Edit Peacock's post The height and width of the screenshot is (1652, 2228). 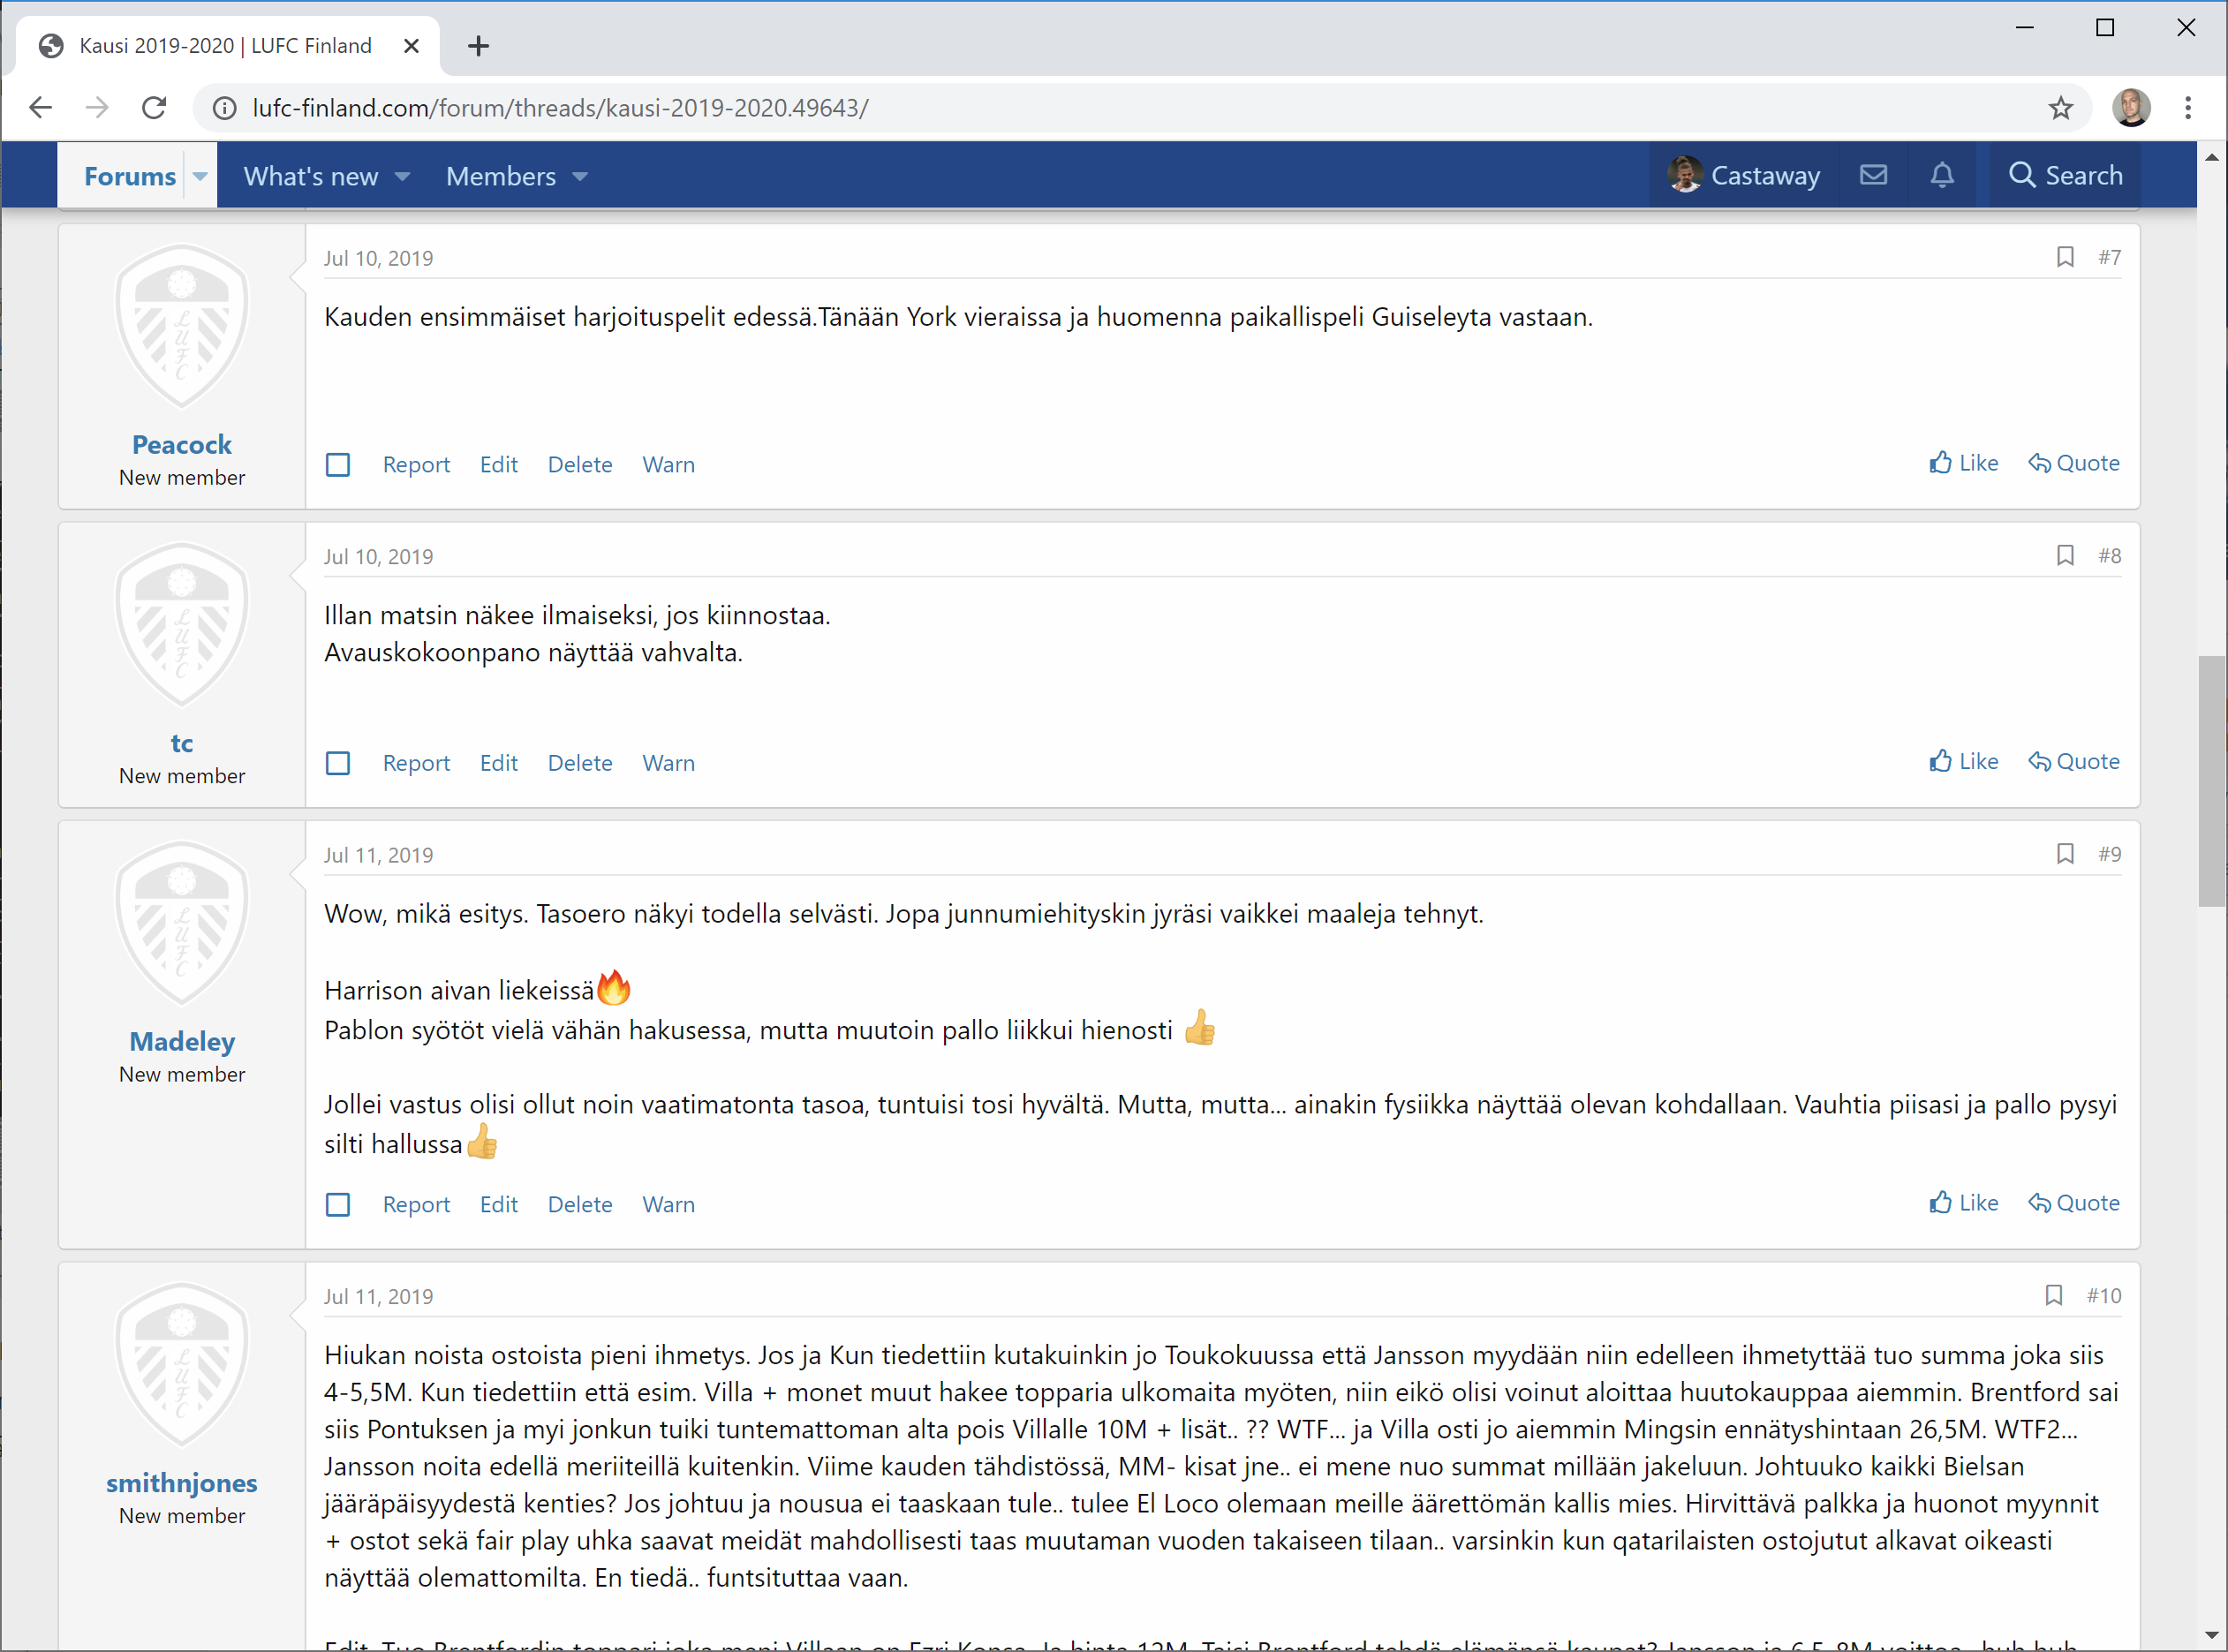tap(498, 465)
